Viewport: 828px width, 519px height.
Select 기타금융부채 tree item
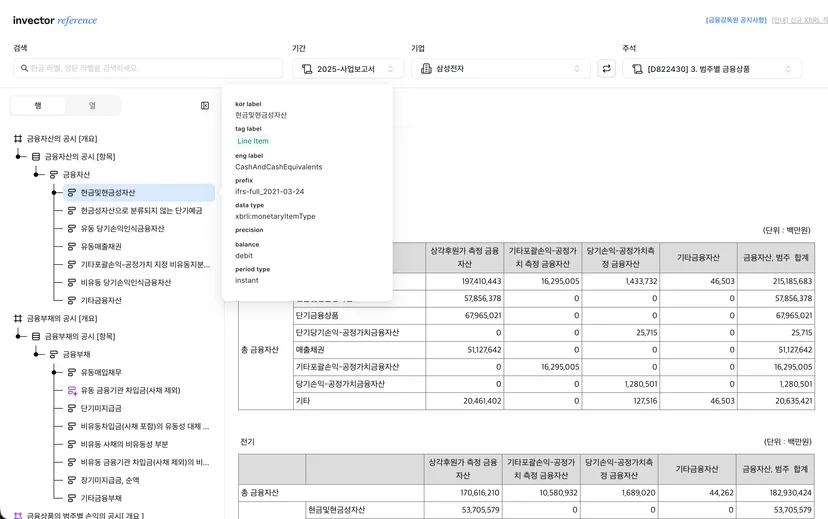pyautogui.click(x=101, y=498)
